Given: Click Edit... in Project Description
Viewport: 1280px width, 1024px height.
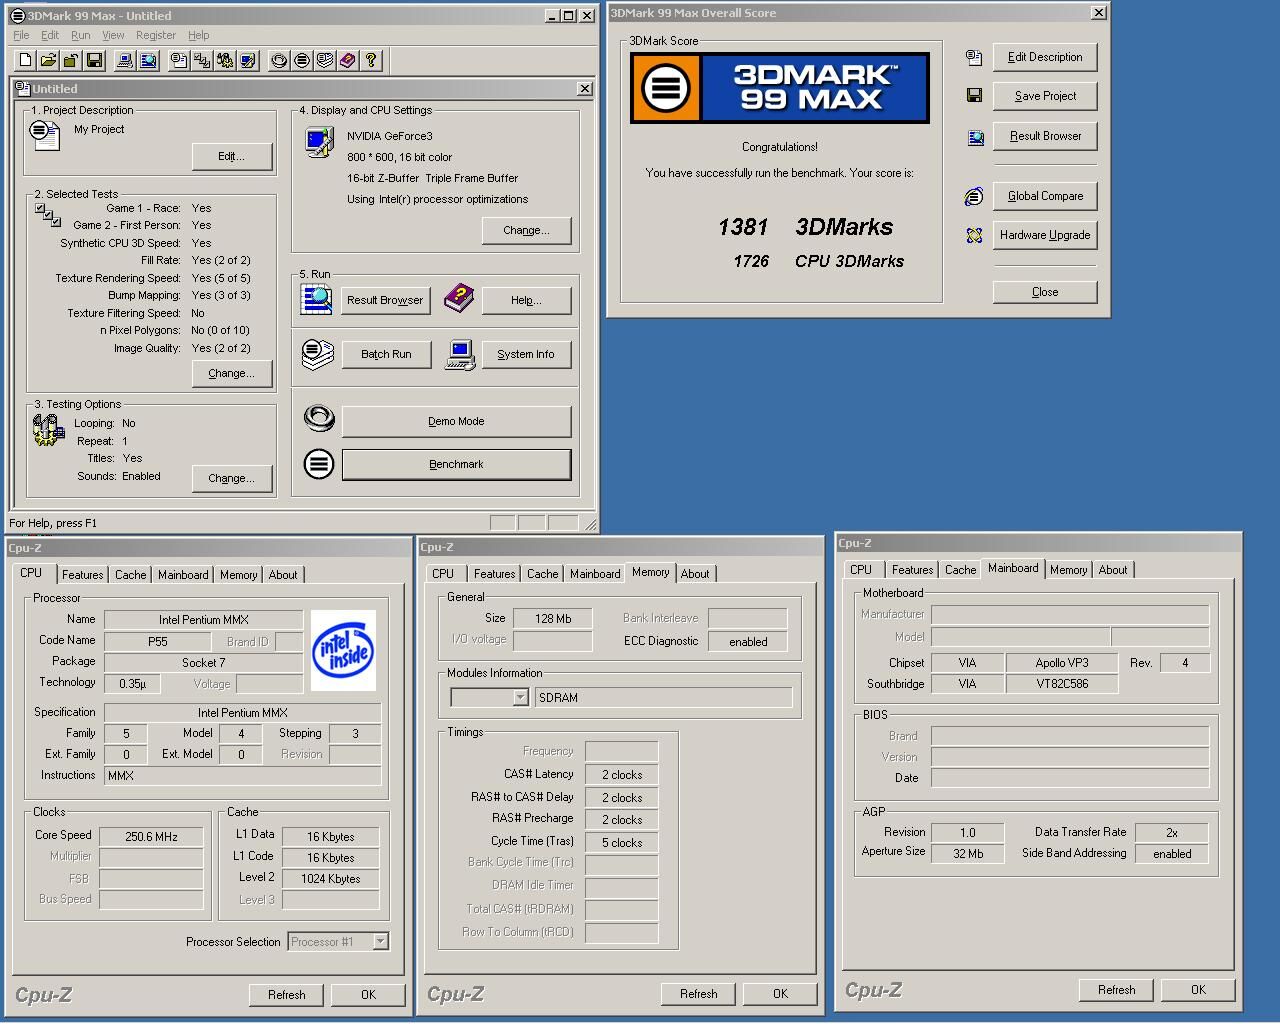Looking at the screenshot, I should [232, 156].
